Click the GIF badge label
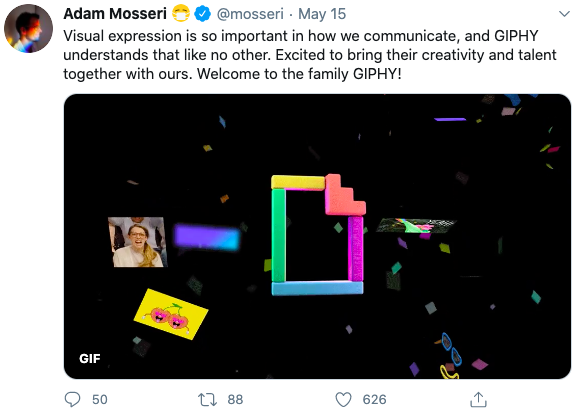This screenshot has height=417, width=585. [90, 358]
